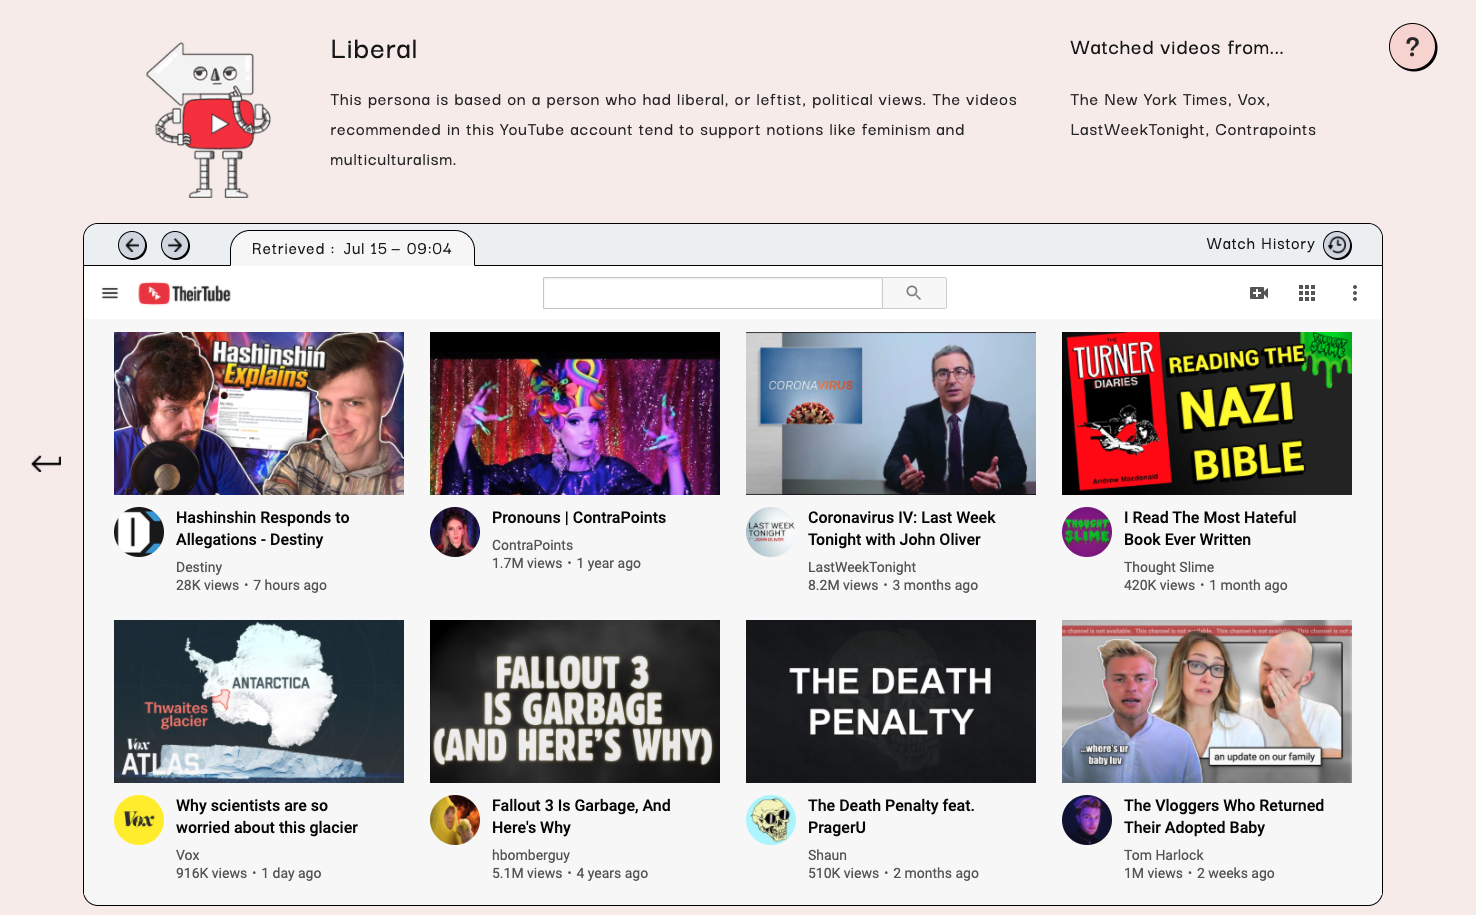Click the left-pointing return arrow at screen edge
Viewport: 1476px width, 915px height.
[x=45, y=462]
